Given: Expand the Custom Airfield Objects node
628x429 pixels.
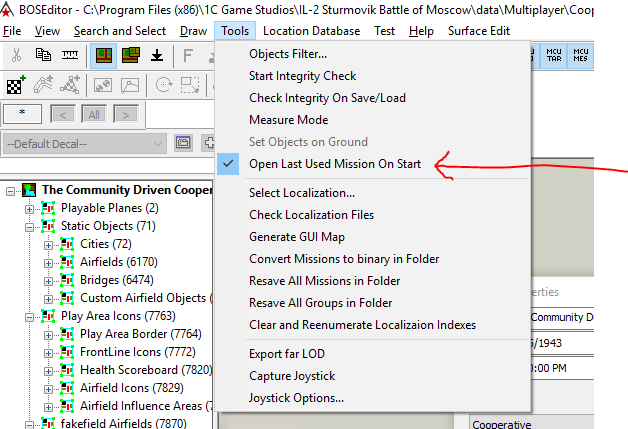Looking at the screenshot, I should click(x=48, y=300).
